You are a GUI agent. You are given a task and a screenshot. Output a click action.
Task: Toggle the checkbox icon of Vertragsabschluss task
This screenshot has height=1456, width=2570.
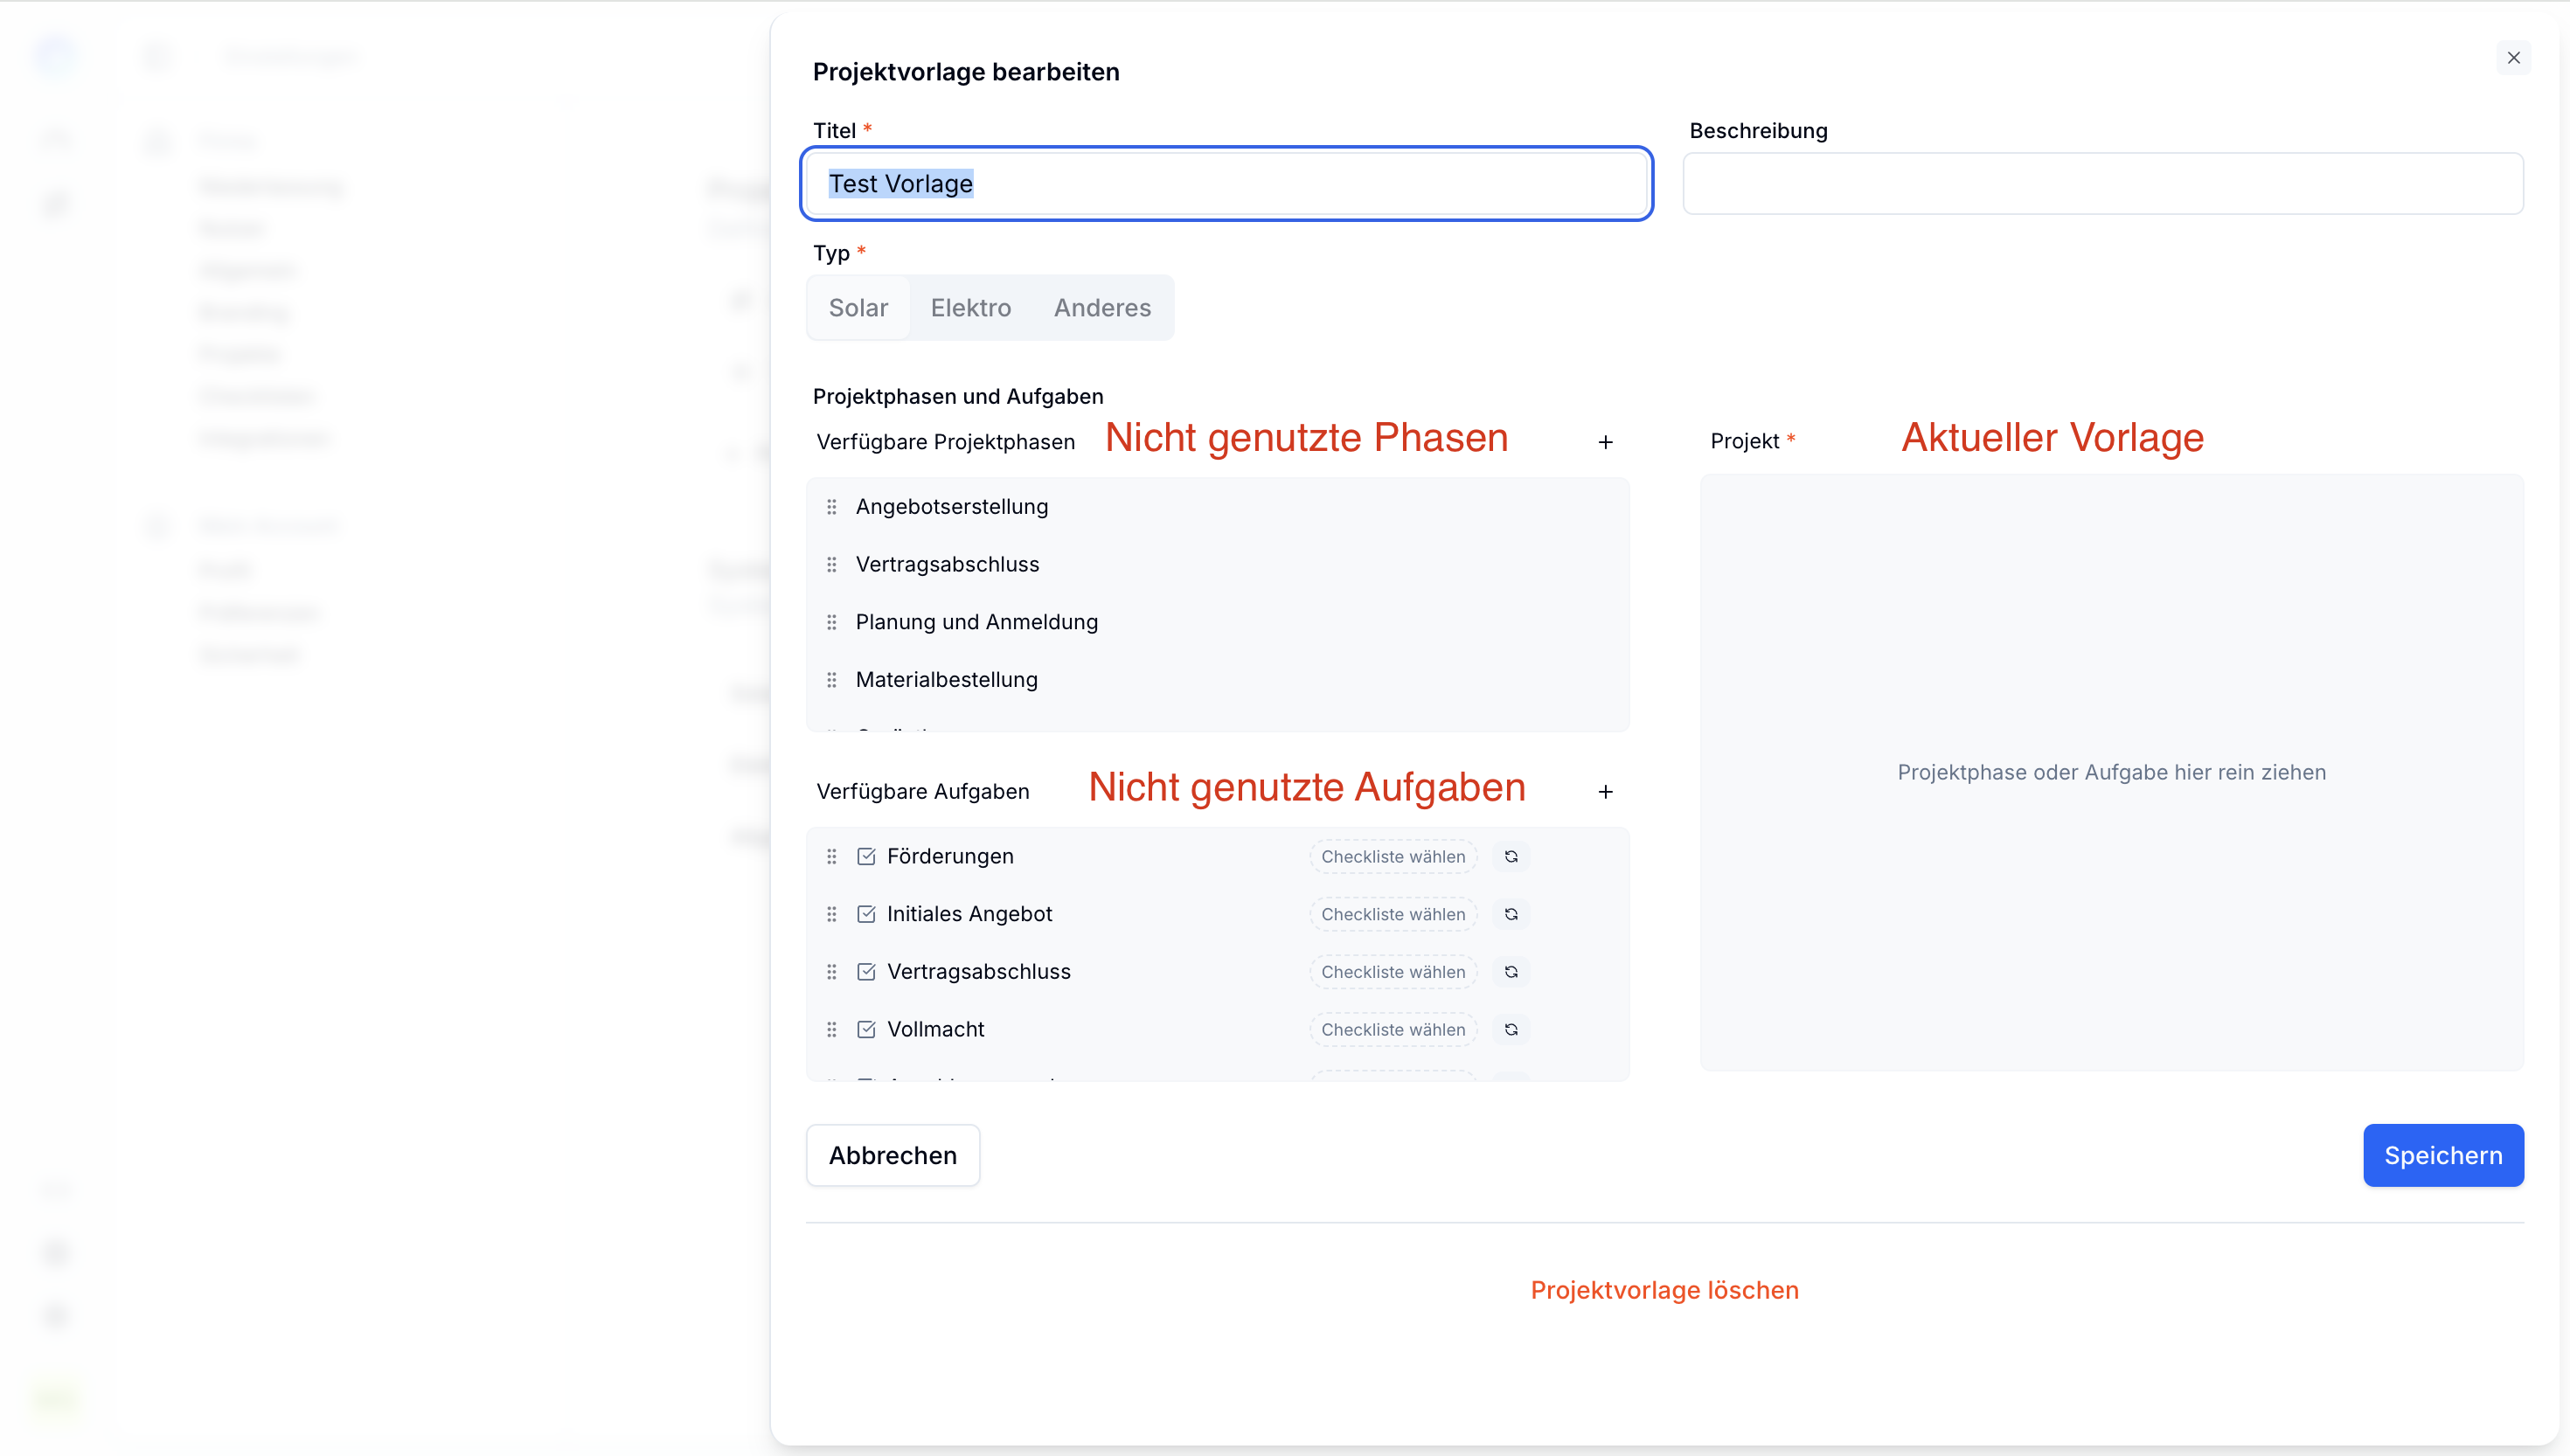click(x=866, y=972)
